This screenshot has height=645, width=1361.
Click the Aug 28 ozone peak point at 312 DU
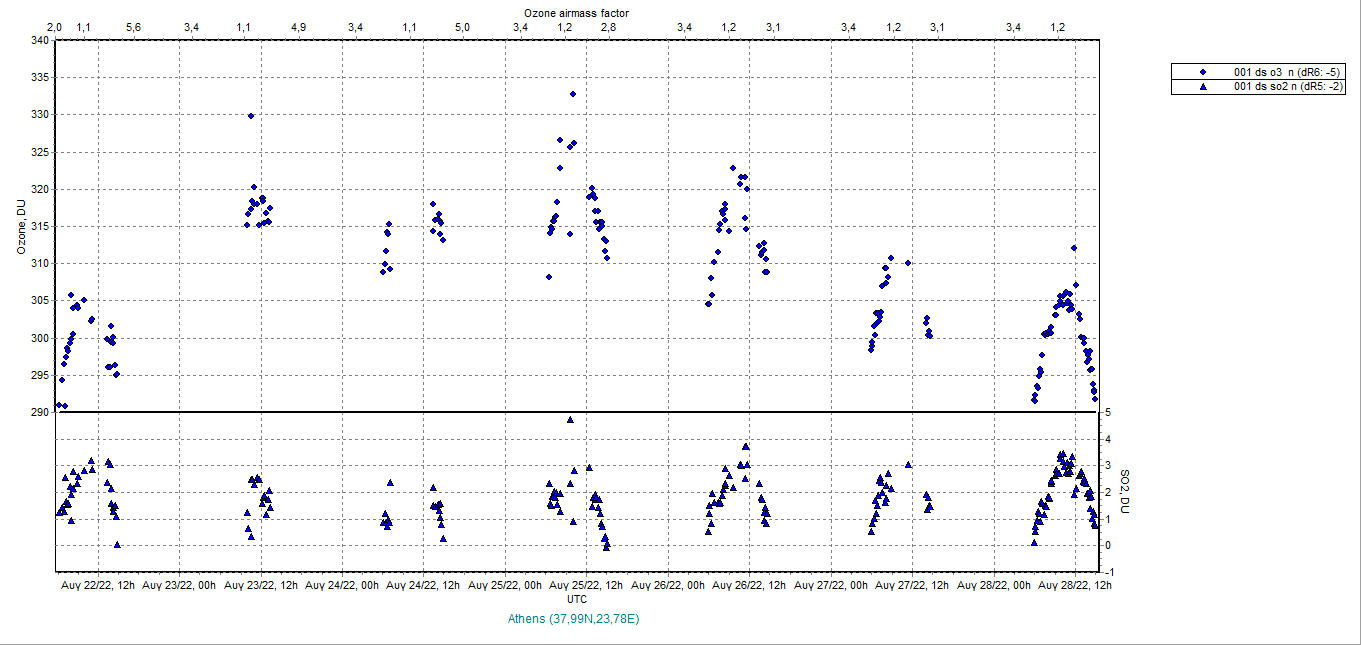coord(1074,248)
